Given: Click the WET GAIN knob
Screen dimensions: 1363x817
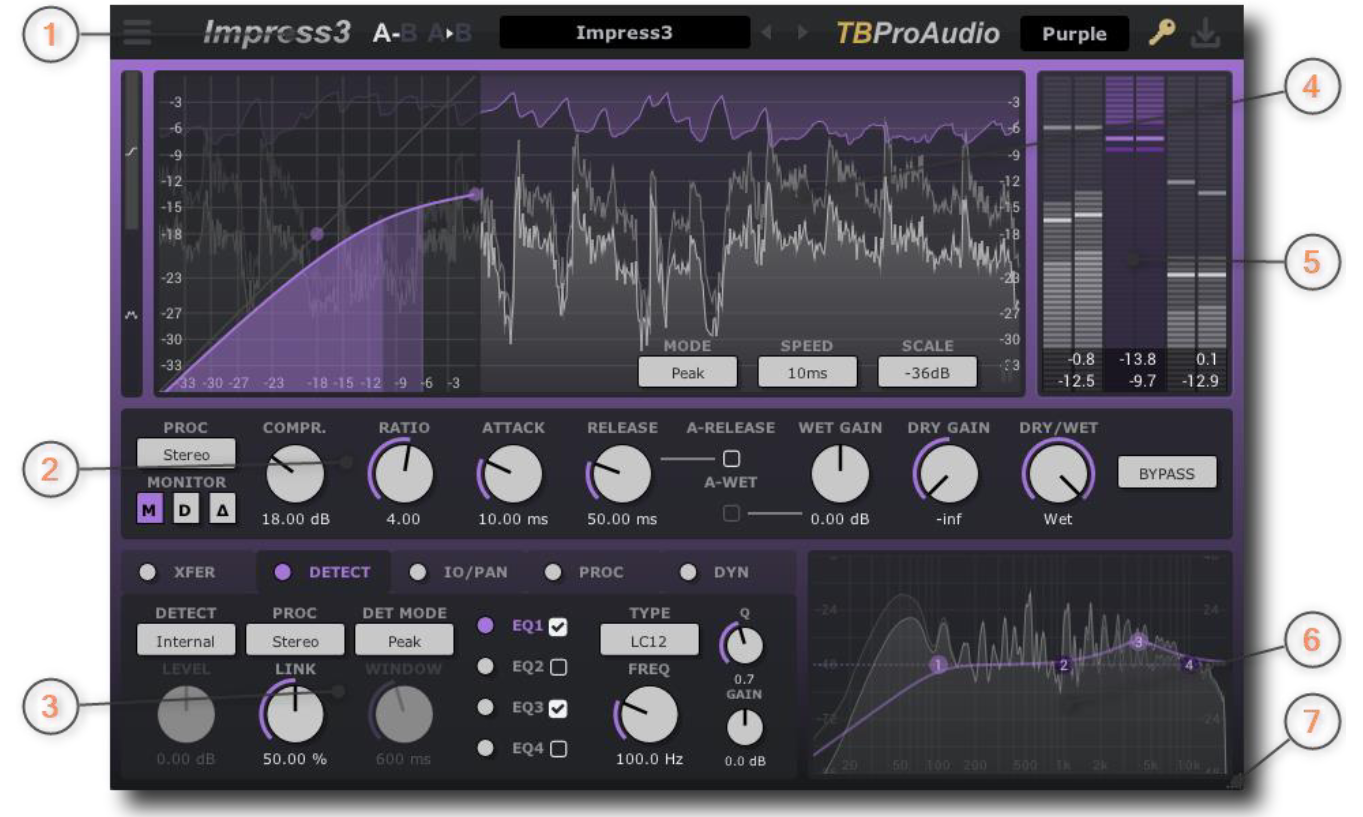Looking at the screenshot, I should tap(840, 473).
